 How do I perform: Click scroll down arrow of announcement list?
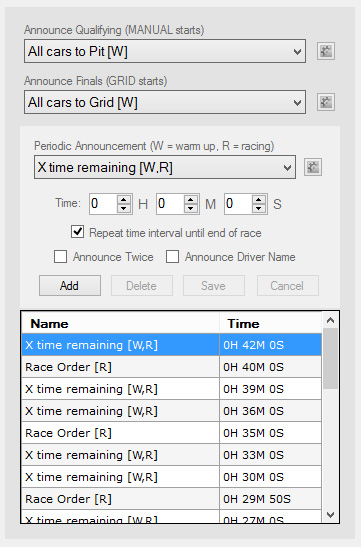coord(330,515)
